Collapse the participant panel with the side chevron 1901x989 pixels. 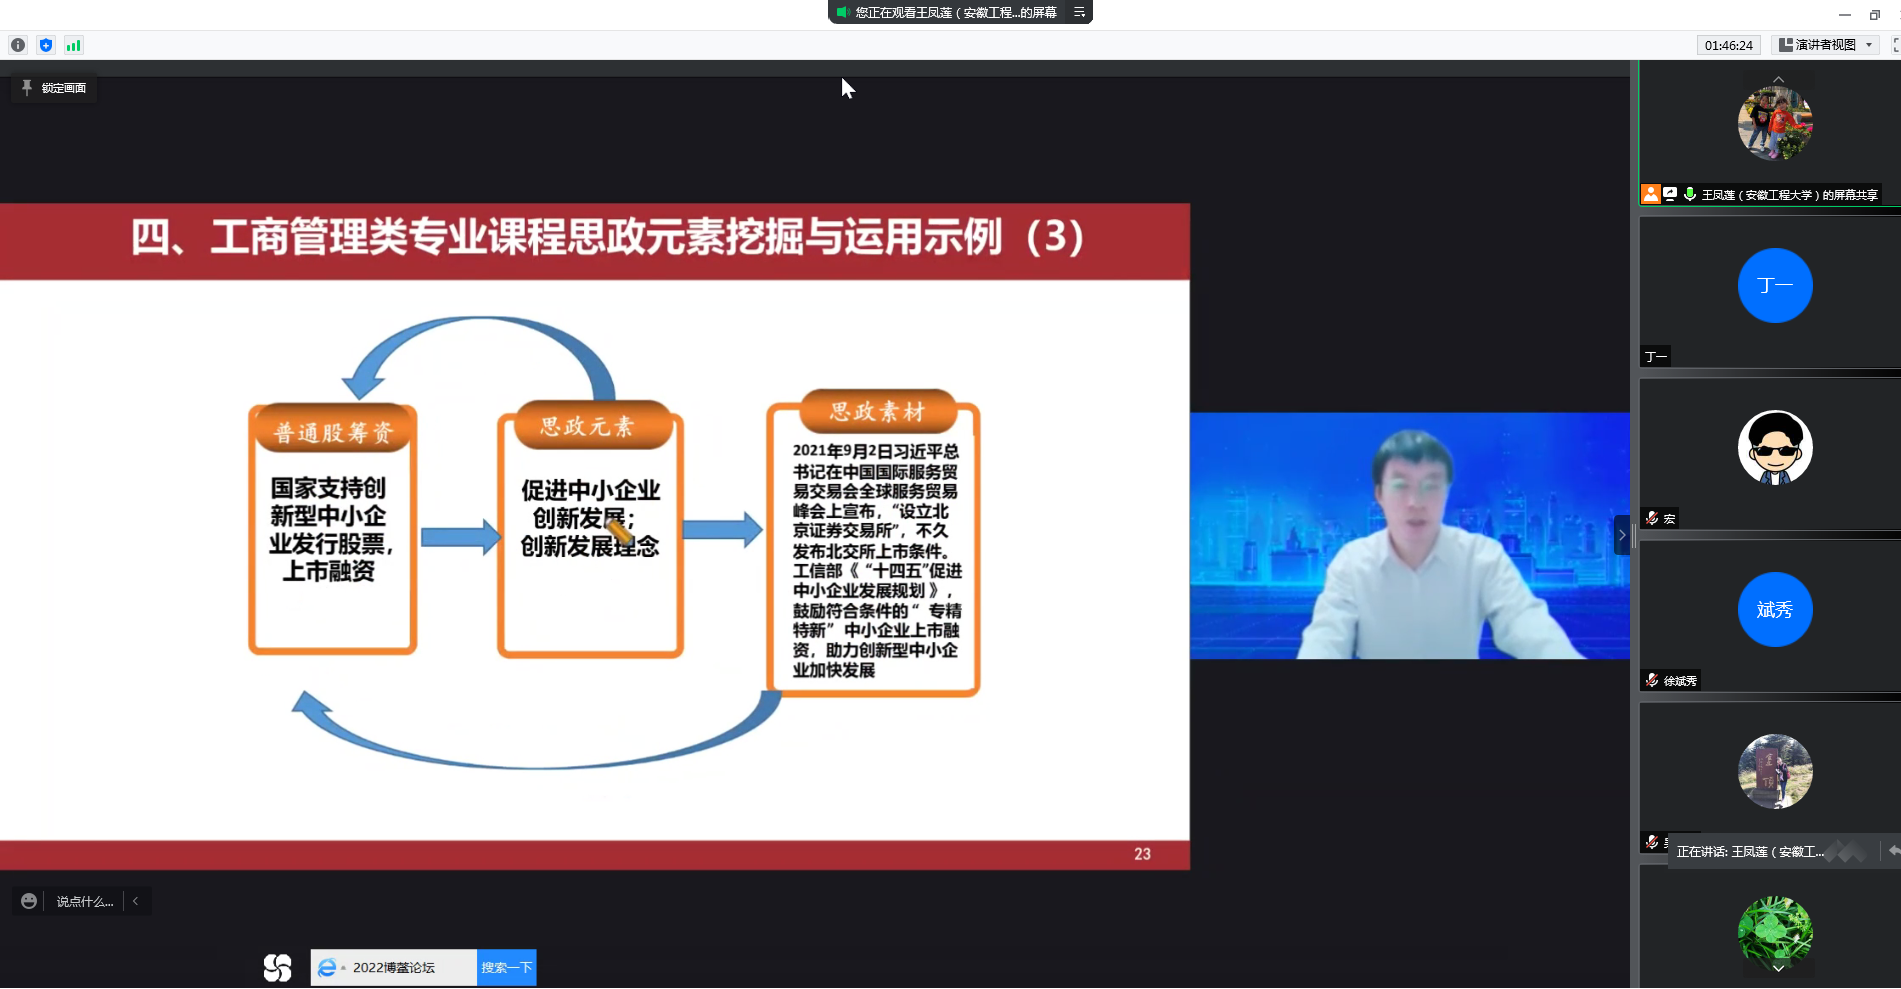click(1621, 535)
